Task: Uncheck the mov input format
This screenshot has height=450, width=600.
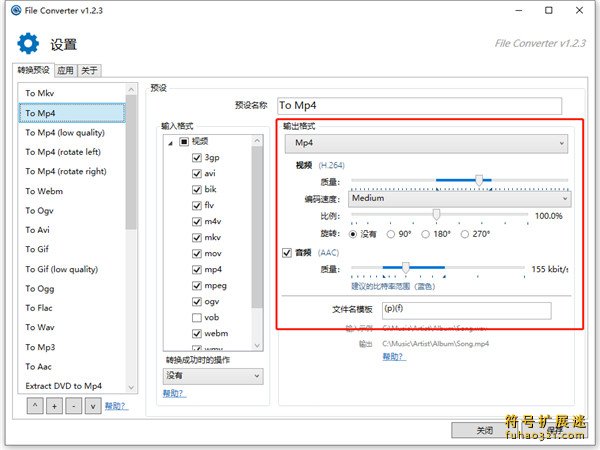Action: click(x=197, y=254)
